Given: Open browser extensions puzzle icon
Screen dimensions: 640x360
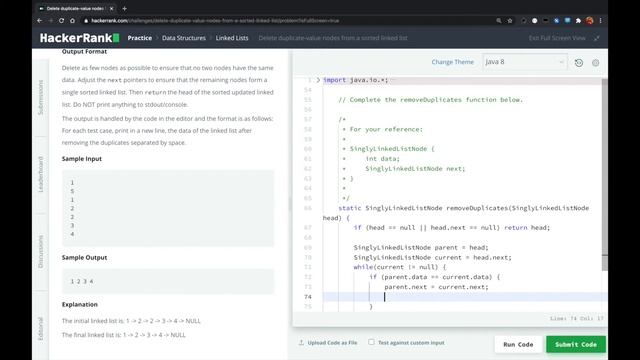Looking at the screenshot, I should pyautogui.click(x=578, y=20).
